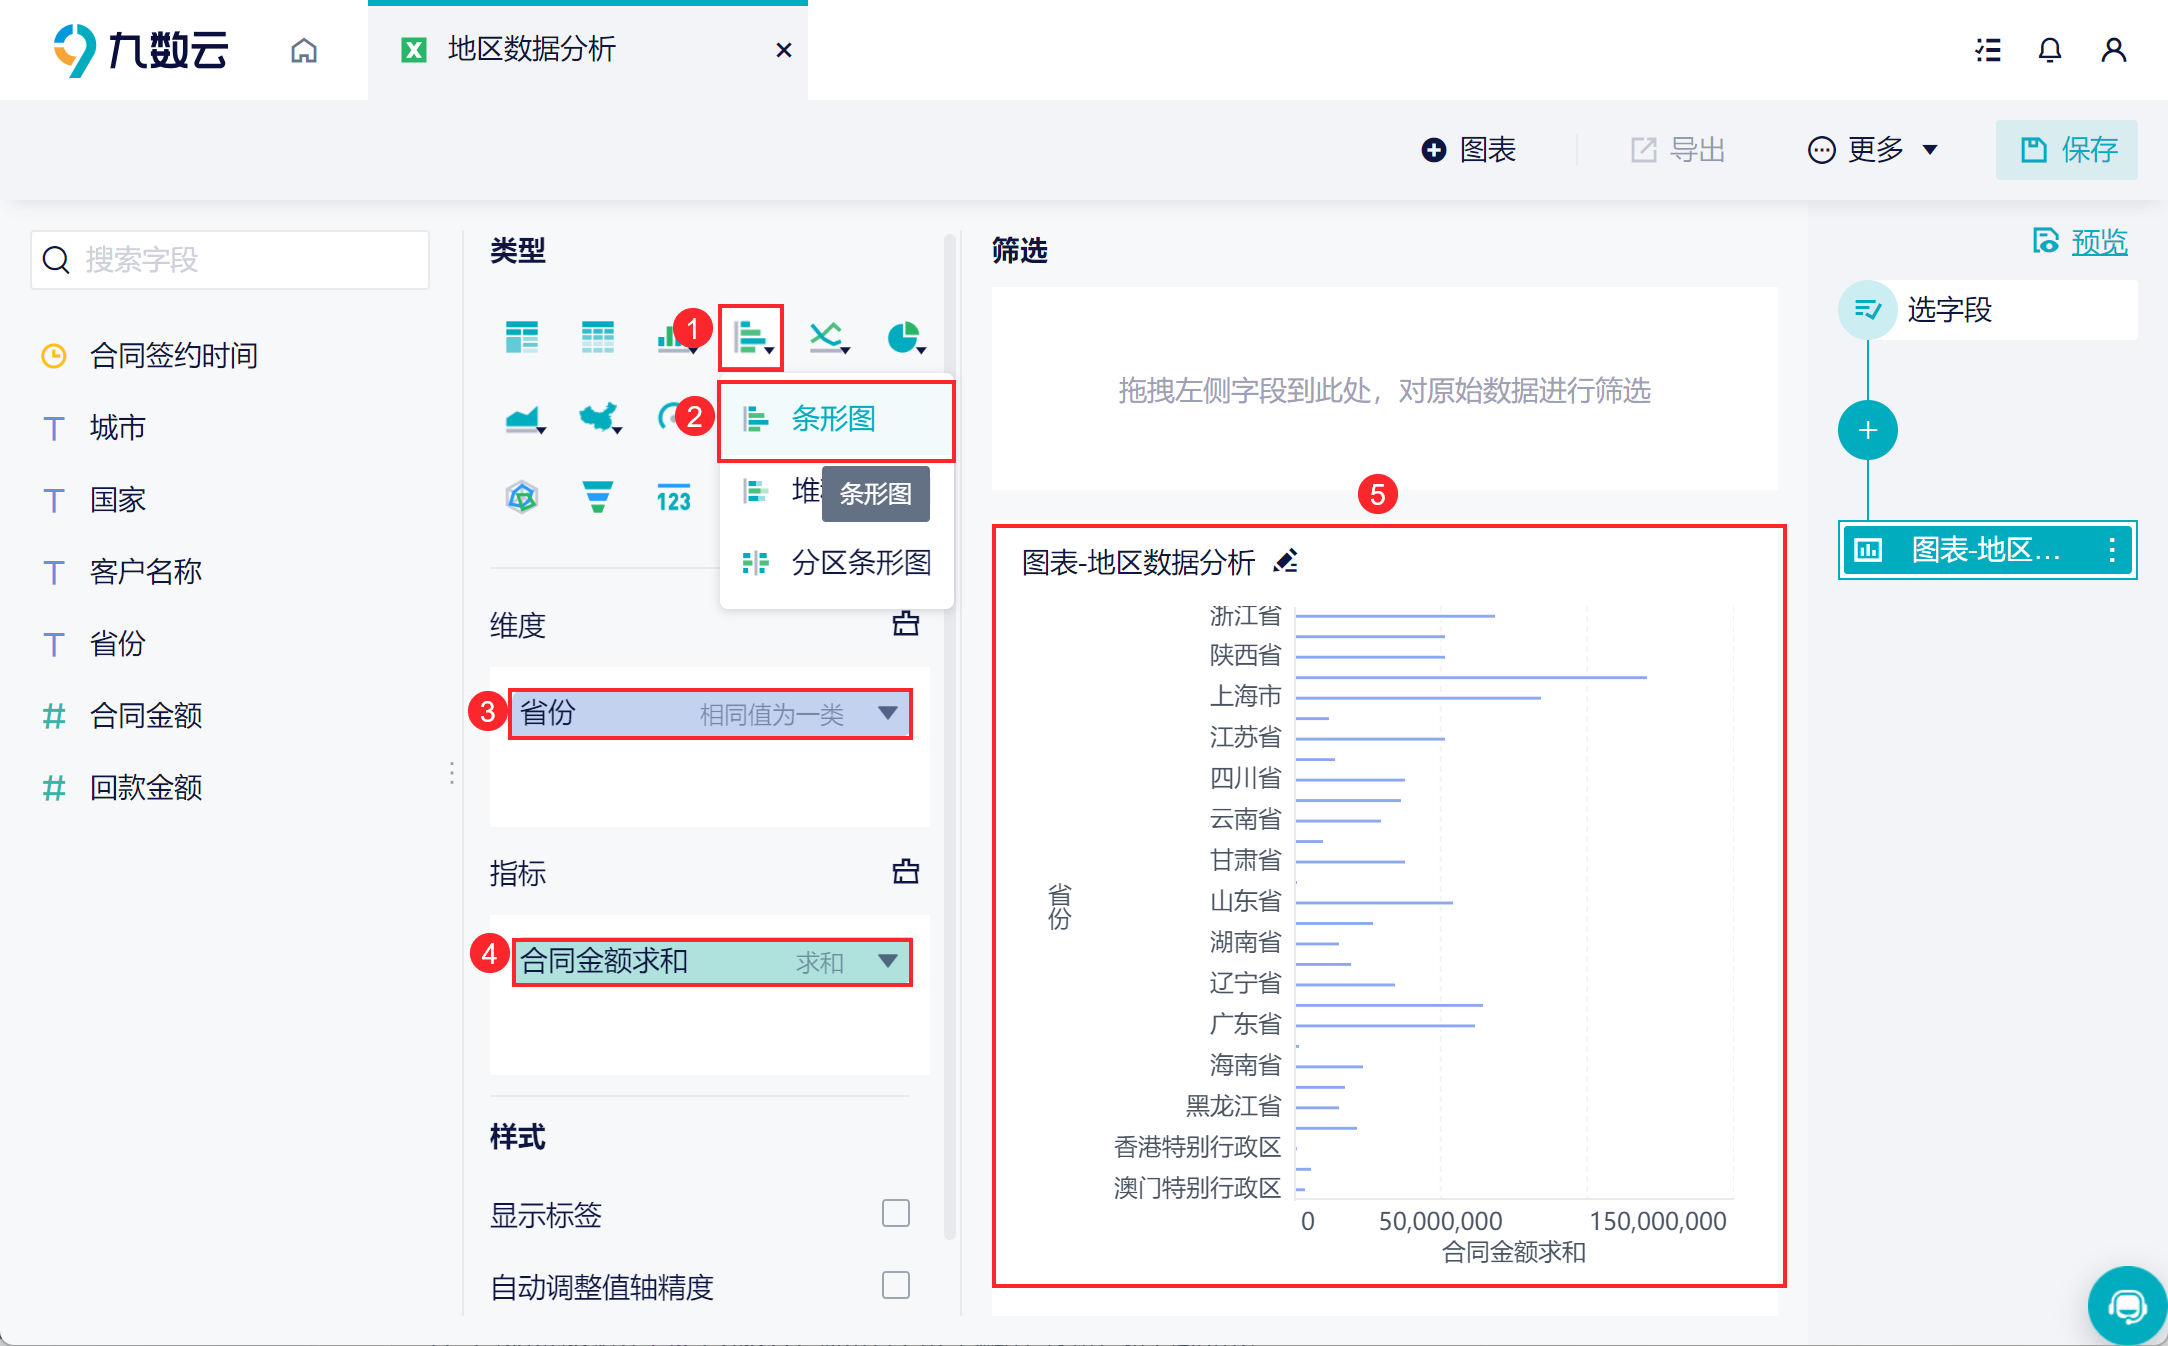Select the KPI number card icon
Viewport: 2168px width, 1346px height.
point(673,497)
